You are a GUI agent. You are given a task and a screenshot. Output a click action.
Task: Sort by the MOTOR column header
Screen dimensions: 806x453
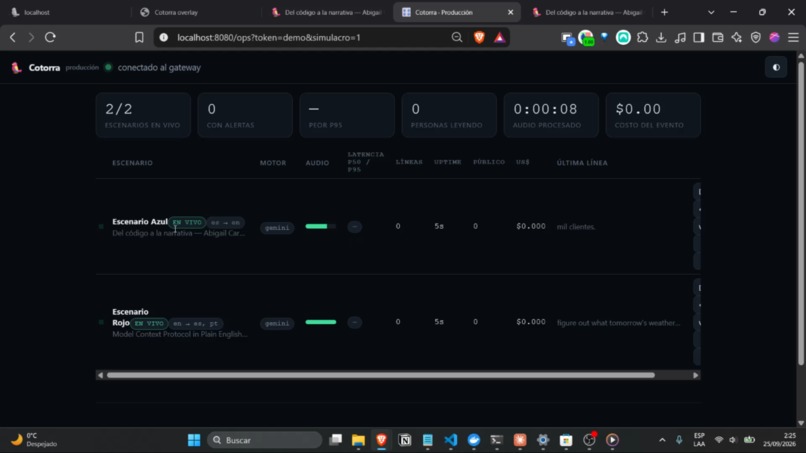[x=272, y=162]
